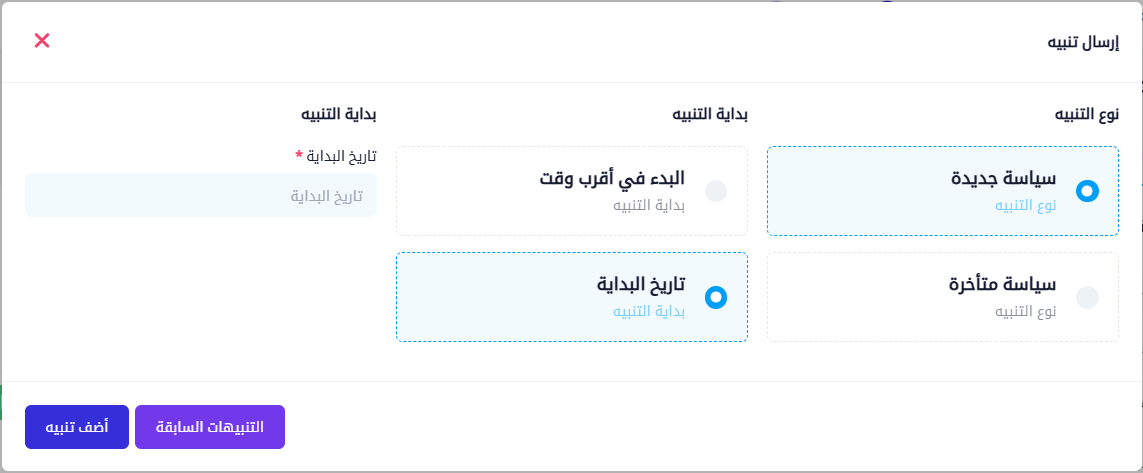Click the bold "البدء في أقرب وقت" card title

(x=612, y=179)
